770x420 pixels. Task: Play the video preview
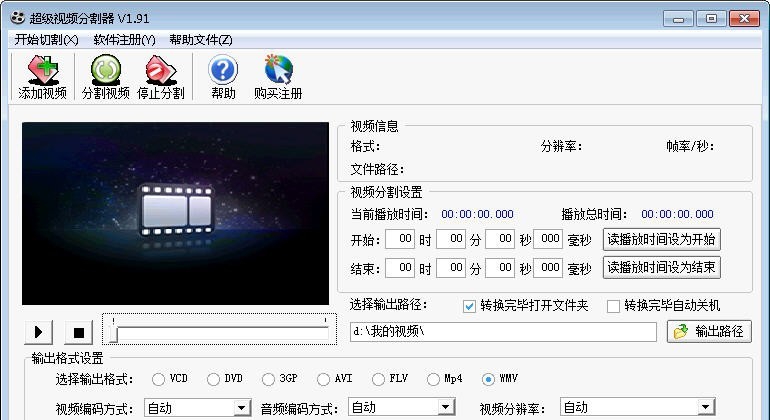[x=38, y=332]
